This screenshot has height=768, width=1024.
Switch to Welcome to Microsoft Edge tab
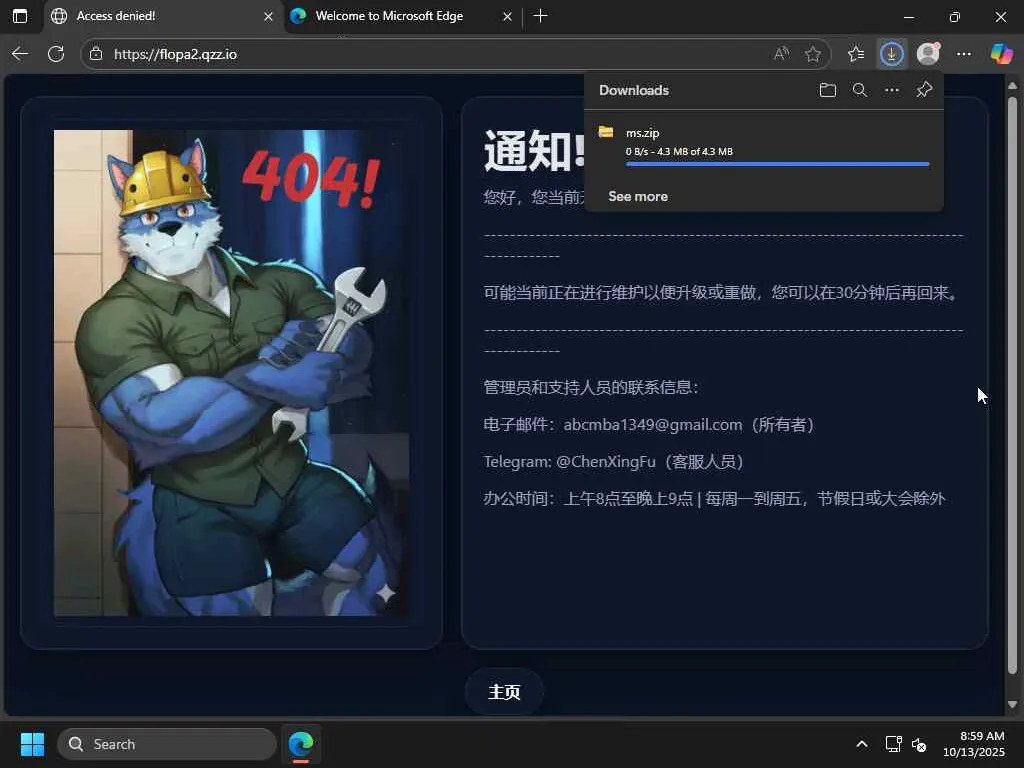click(x=402, y=16)
